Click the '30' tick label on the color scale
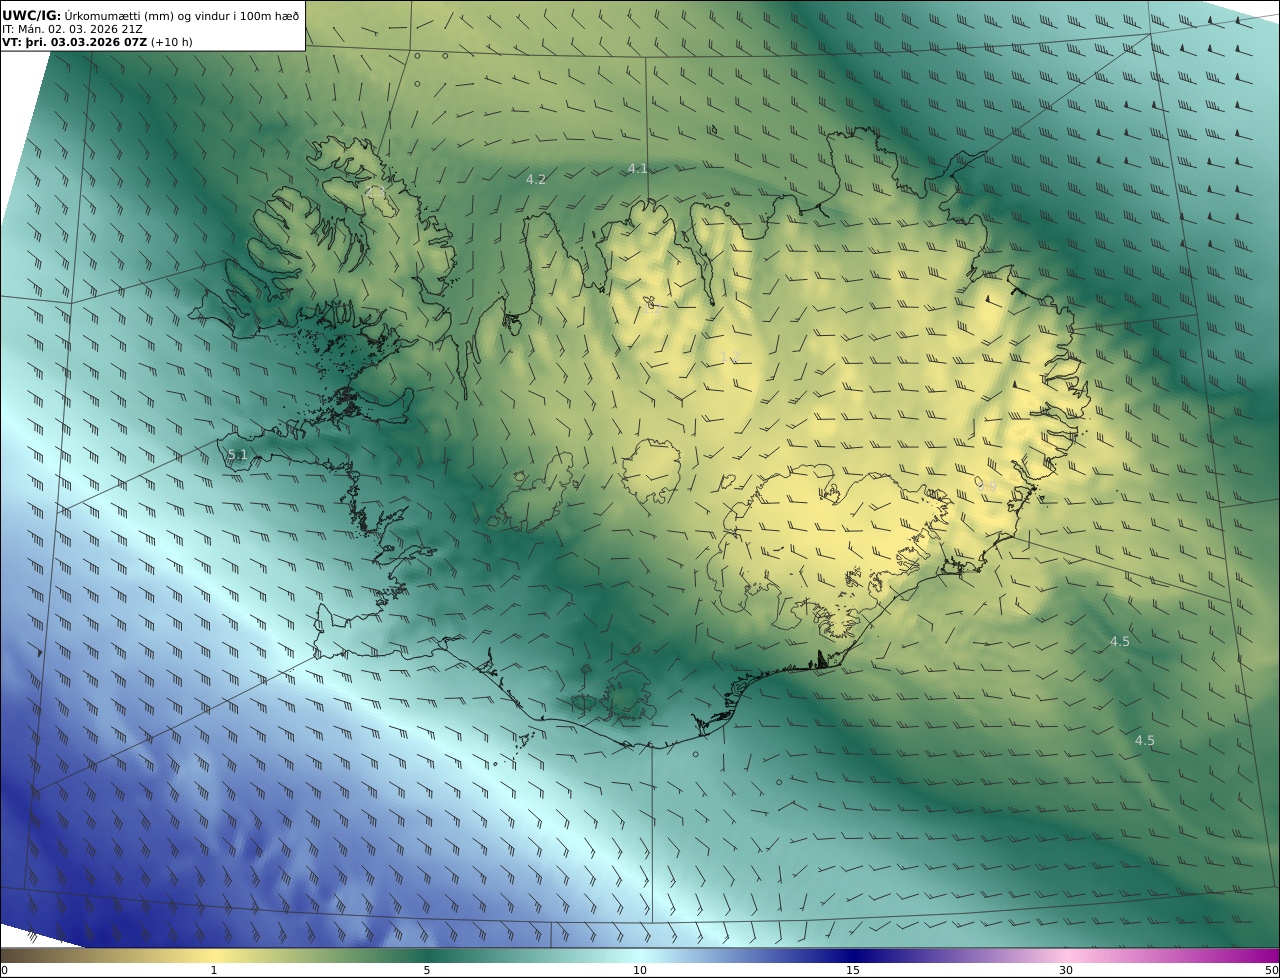1280x978 pixels. (x=1066, y=970)
